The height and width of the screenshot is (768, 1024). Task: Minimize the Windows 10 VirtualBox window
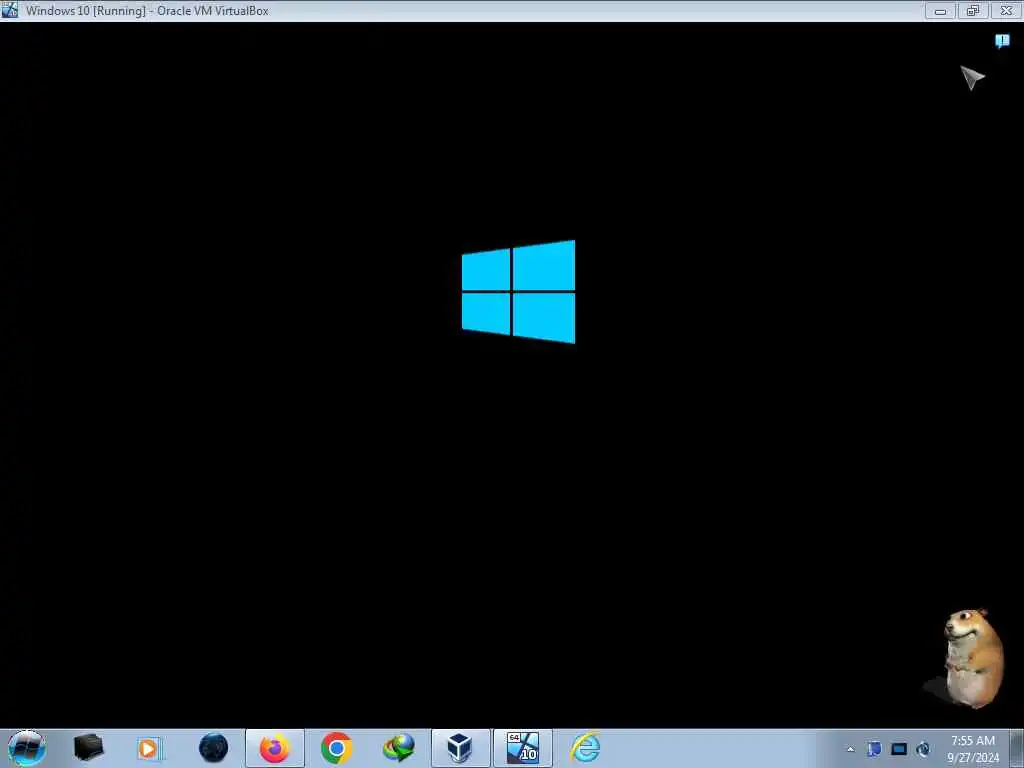940,10
